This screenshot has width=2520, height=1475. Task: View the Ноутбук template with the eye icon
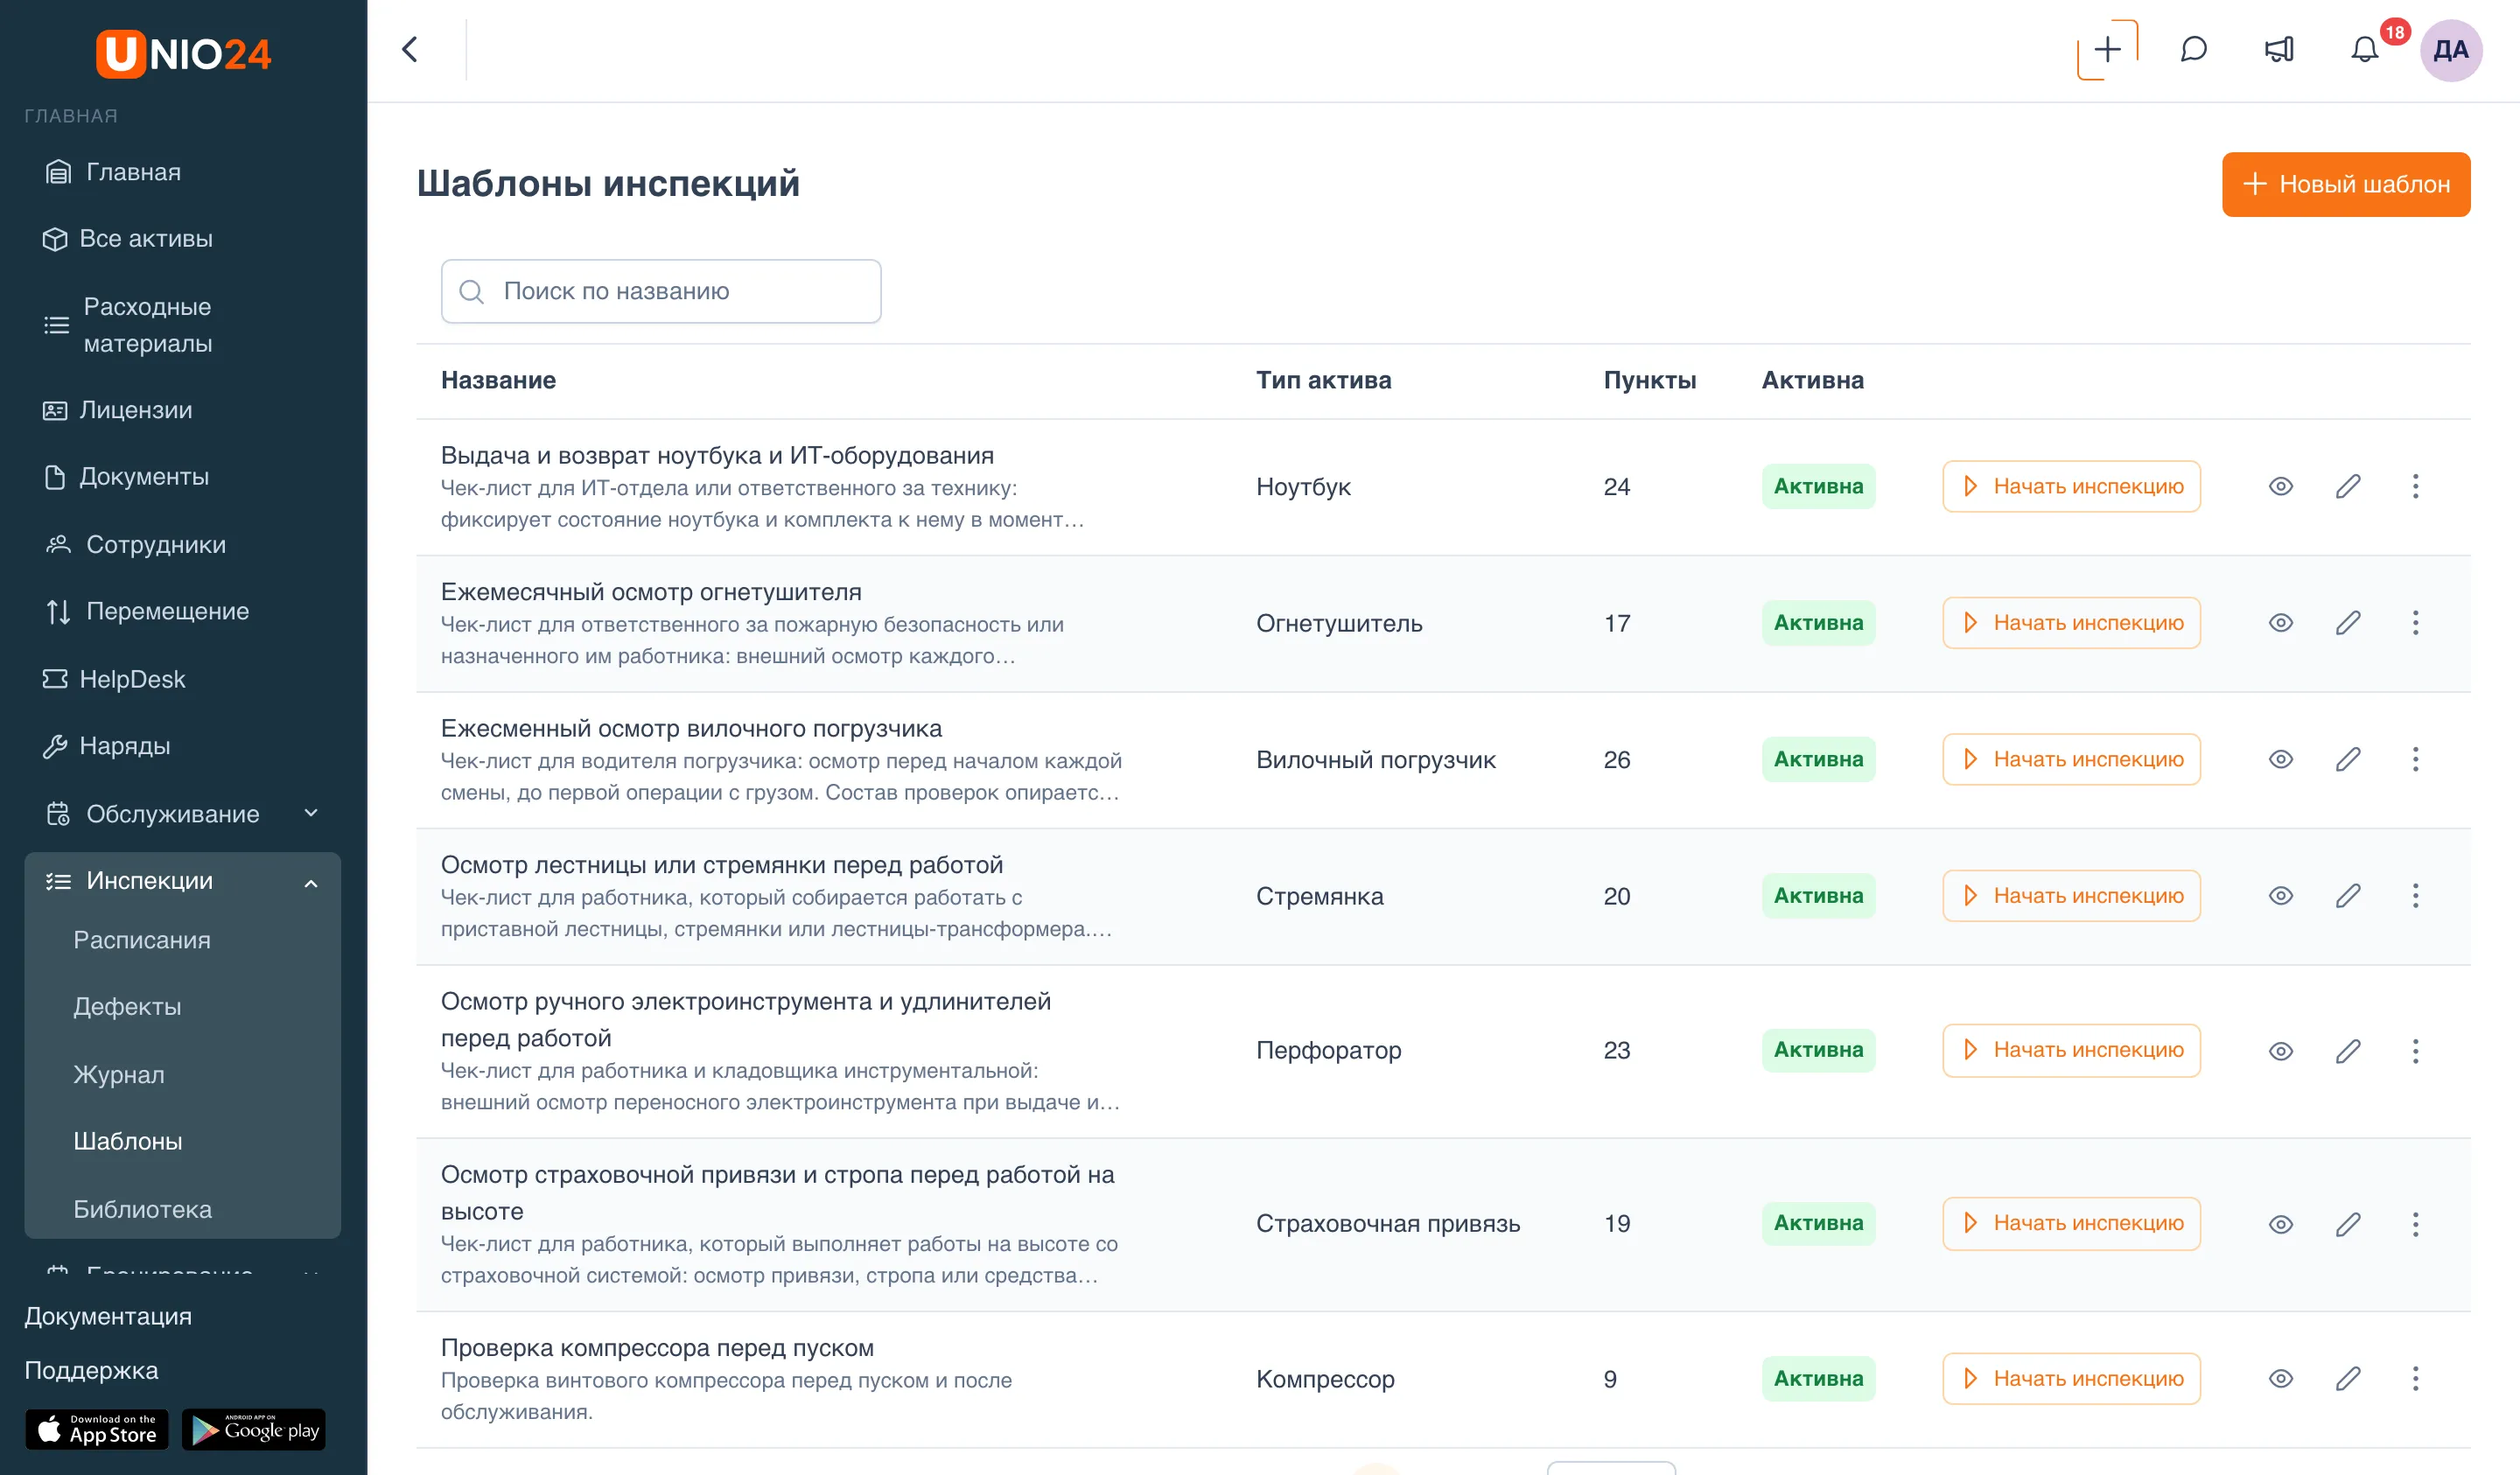click(2281, 487)
